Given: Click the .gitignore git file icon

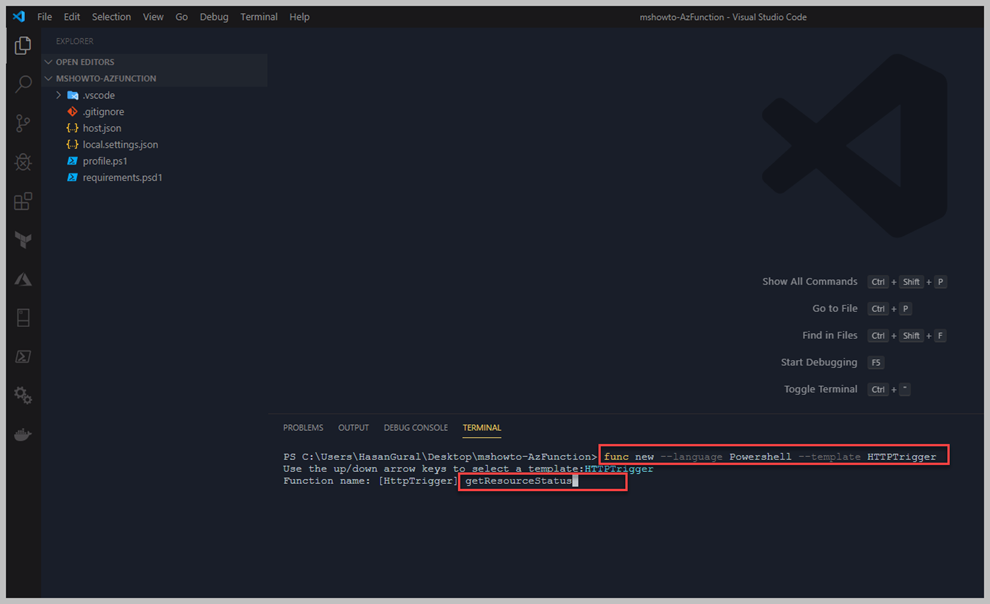Looking at the screenshot, I should tap(73, 112).
